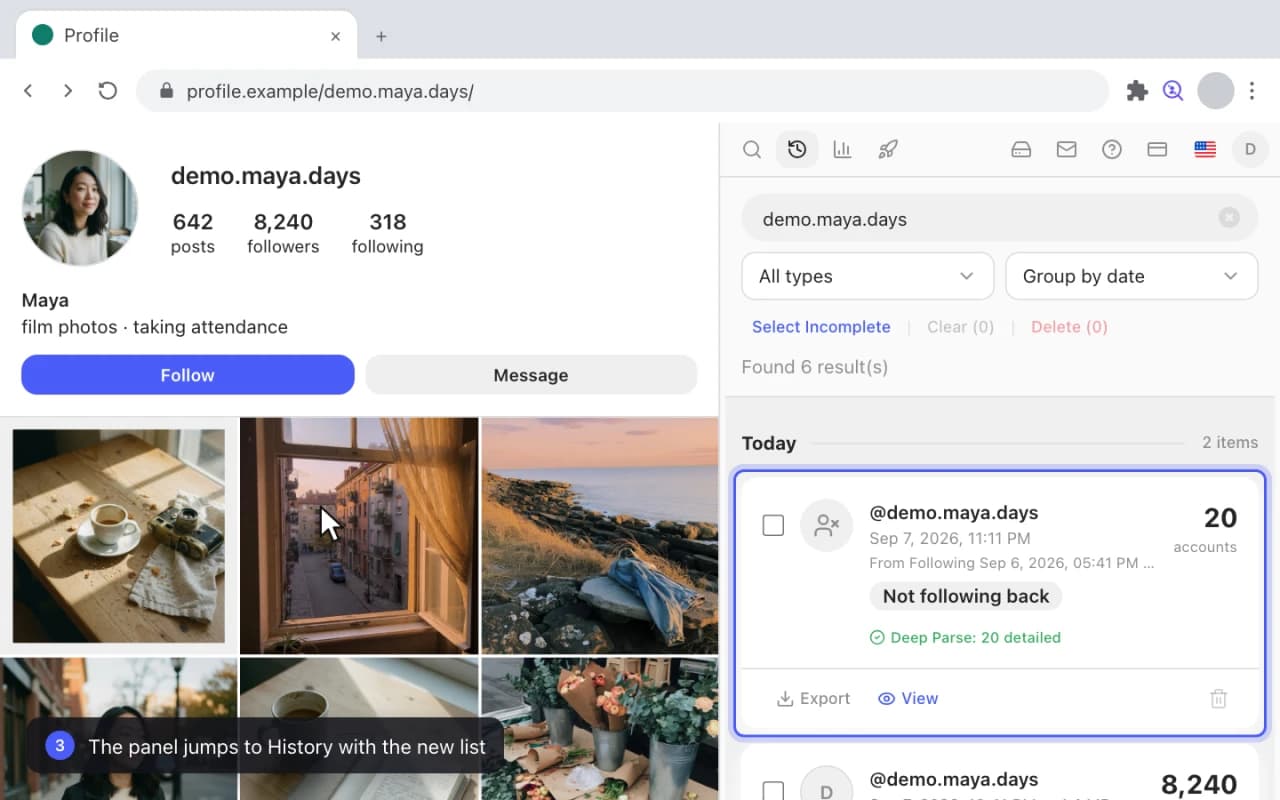The width and height of the screenshot is (1280, 800).
Task: View the 20 accounts list
Action: click(x=908, y=699)
